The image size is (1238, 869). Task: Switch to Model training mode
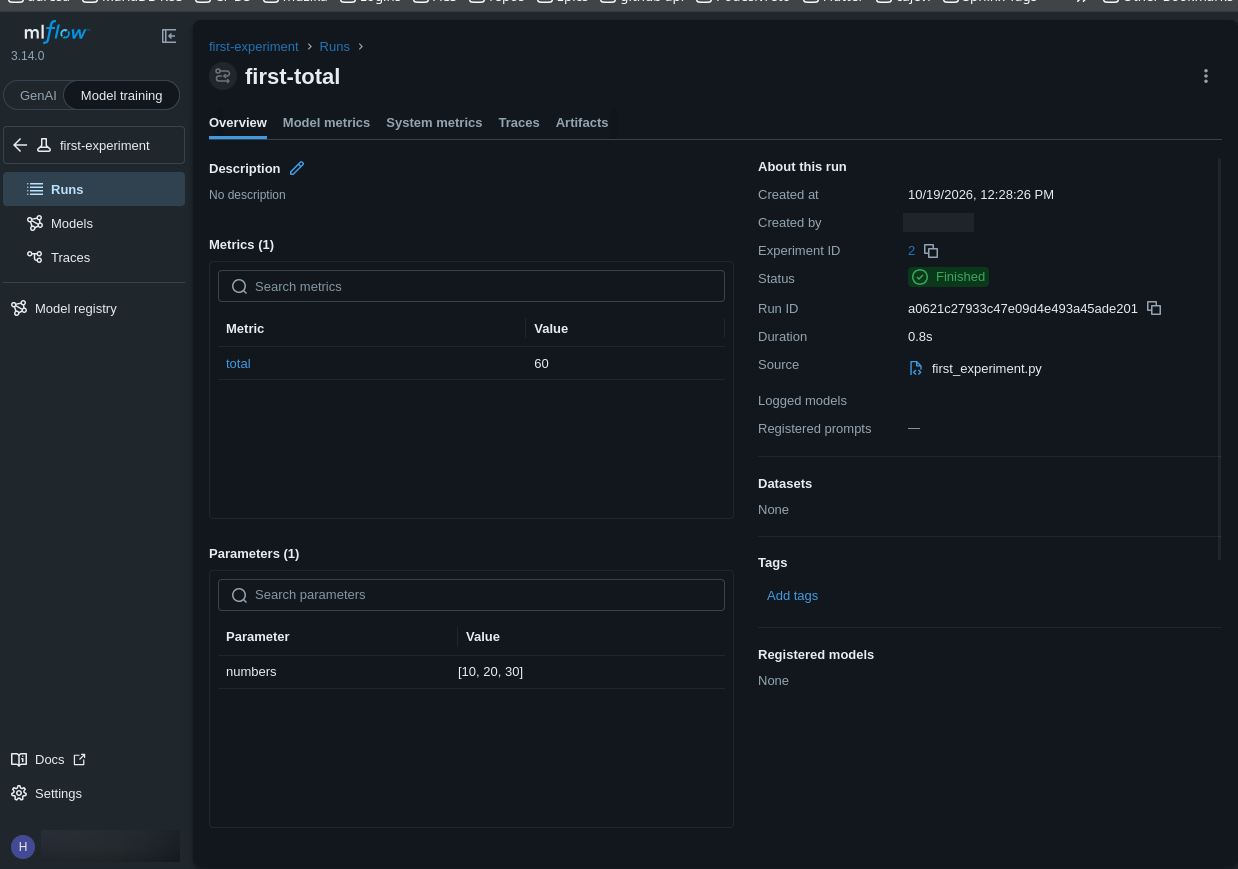[121, 95]
